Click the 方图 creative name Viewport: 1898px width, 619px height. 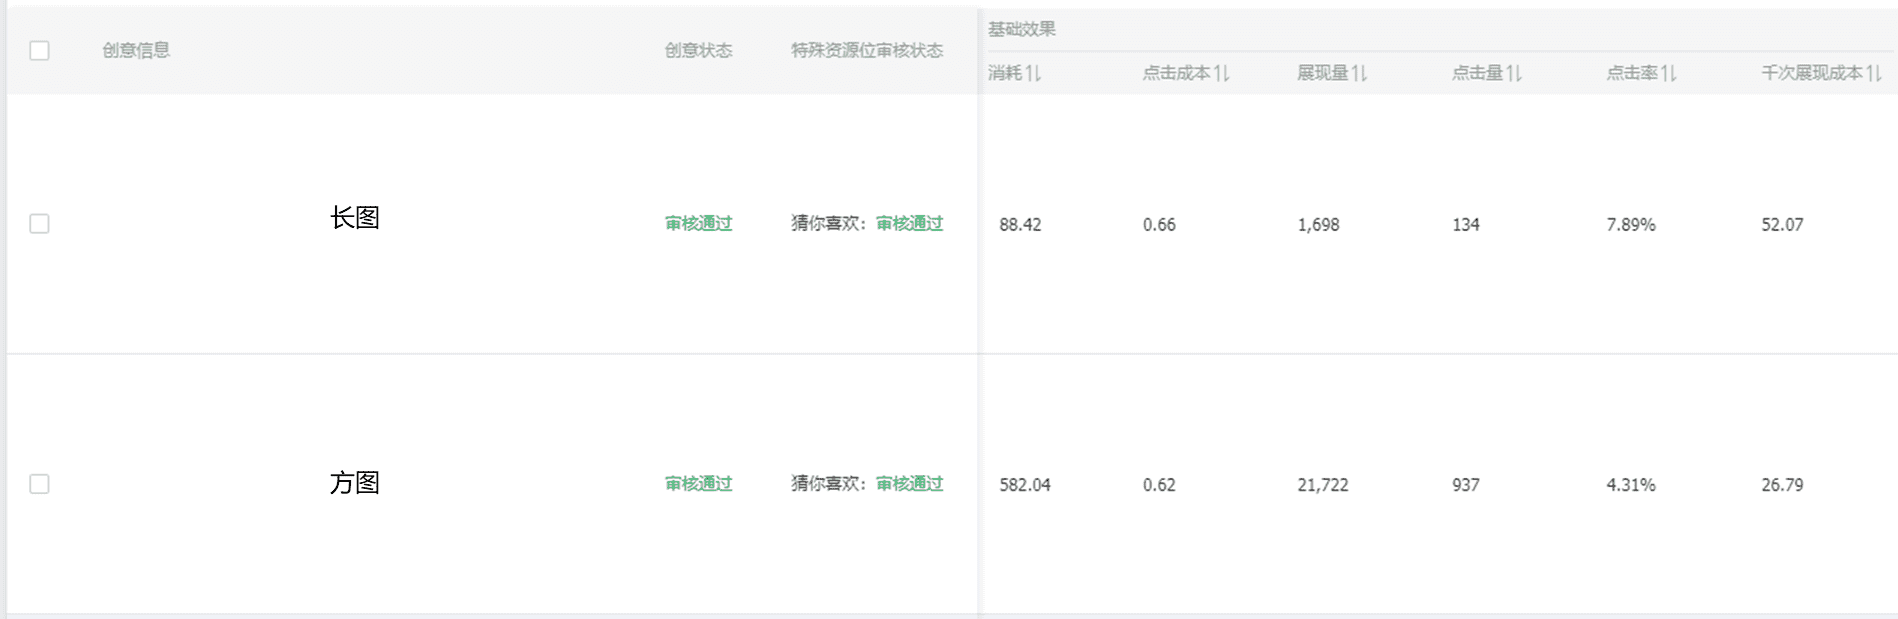point(355,482)
